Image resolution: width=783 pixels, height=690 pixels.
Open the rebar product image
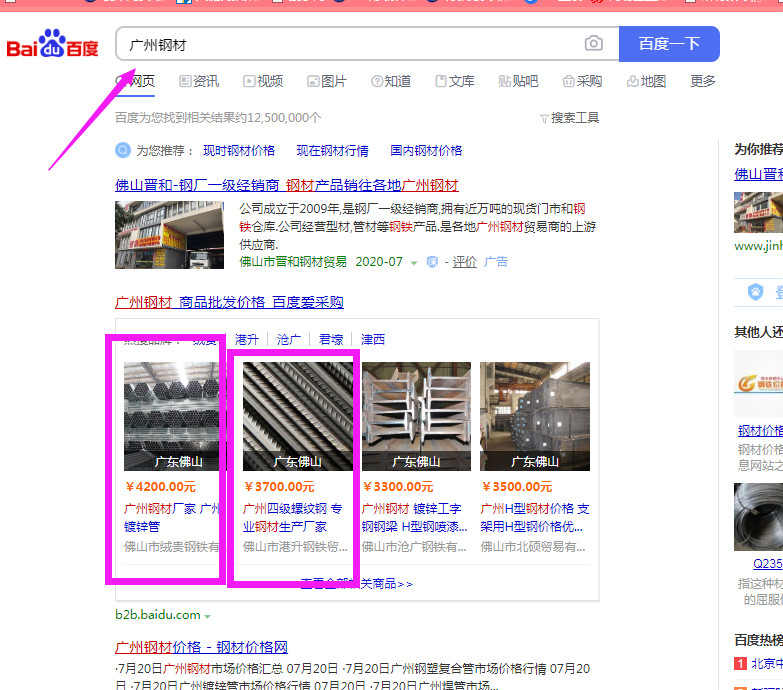(298, 416)
